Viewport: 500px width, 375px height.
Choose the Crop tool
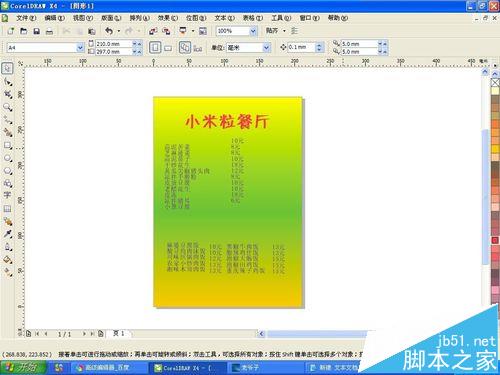7,94
